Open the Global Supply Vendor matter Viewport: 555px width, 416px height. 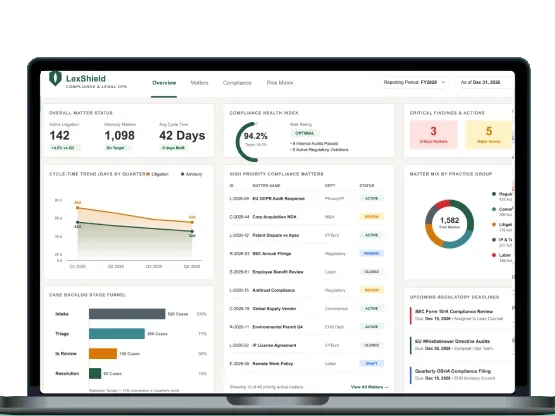(274, 309)
